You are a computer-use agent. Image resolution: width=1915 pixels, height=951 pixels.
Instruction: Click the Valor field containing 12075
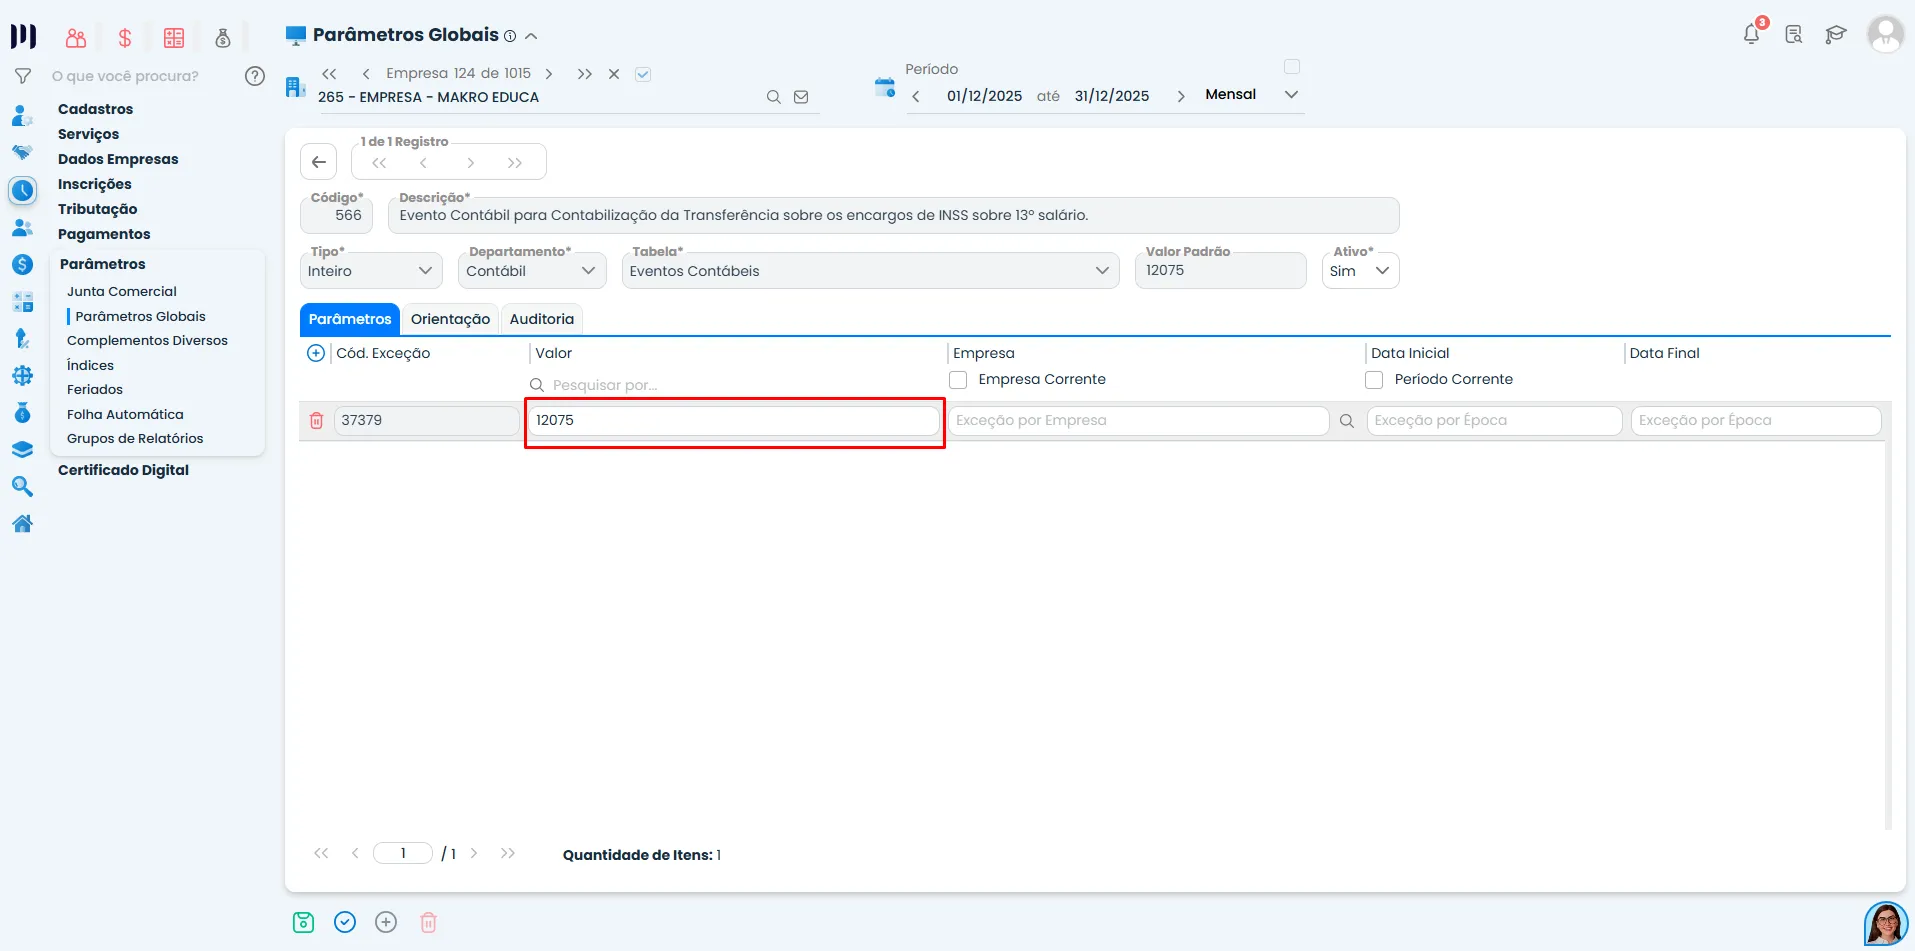(x=734, y=421)
